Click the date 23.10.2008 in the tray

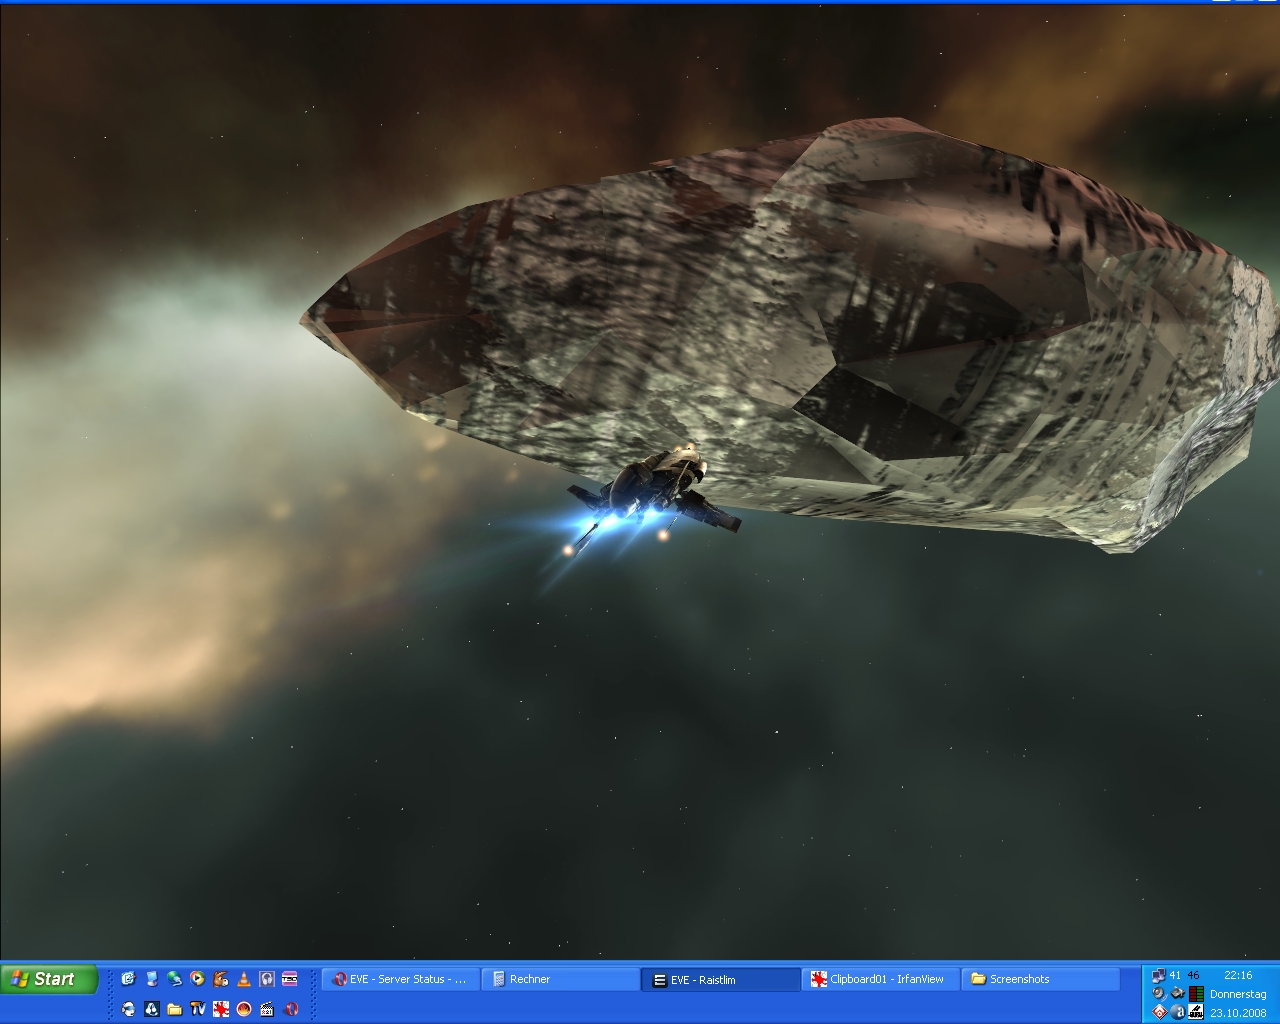coord(1238,1013)
